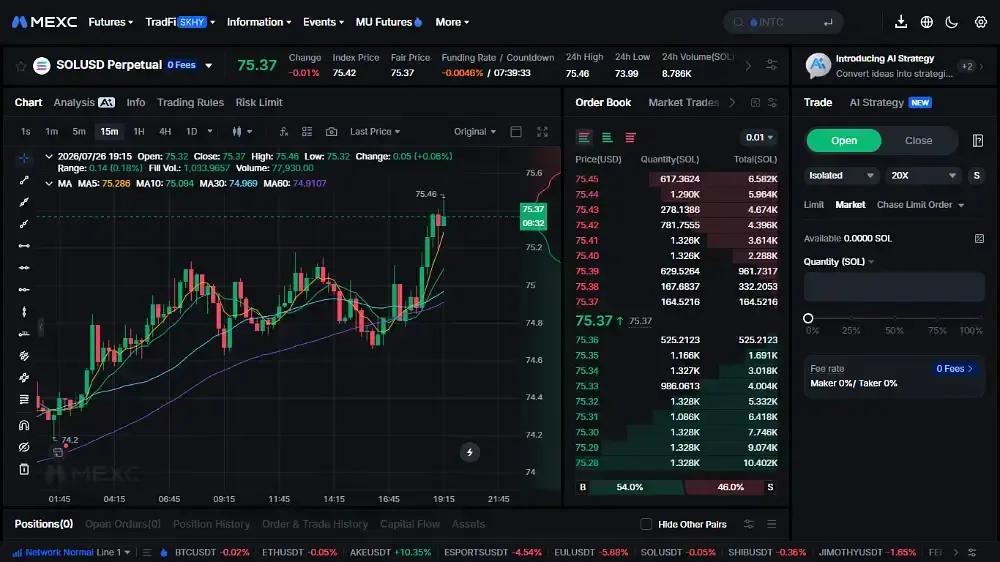Open the download app icon
The height and width of the screenshot is (562, 1000).
[x=901, y=22]
